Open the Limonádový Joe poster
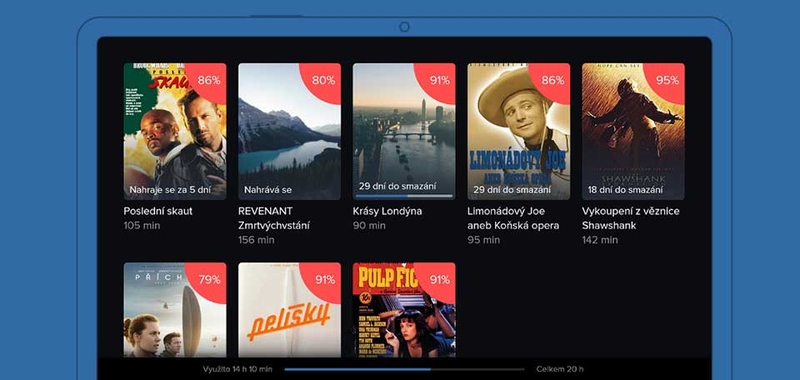Viewport: 800px width, 380px height. 518,131
